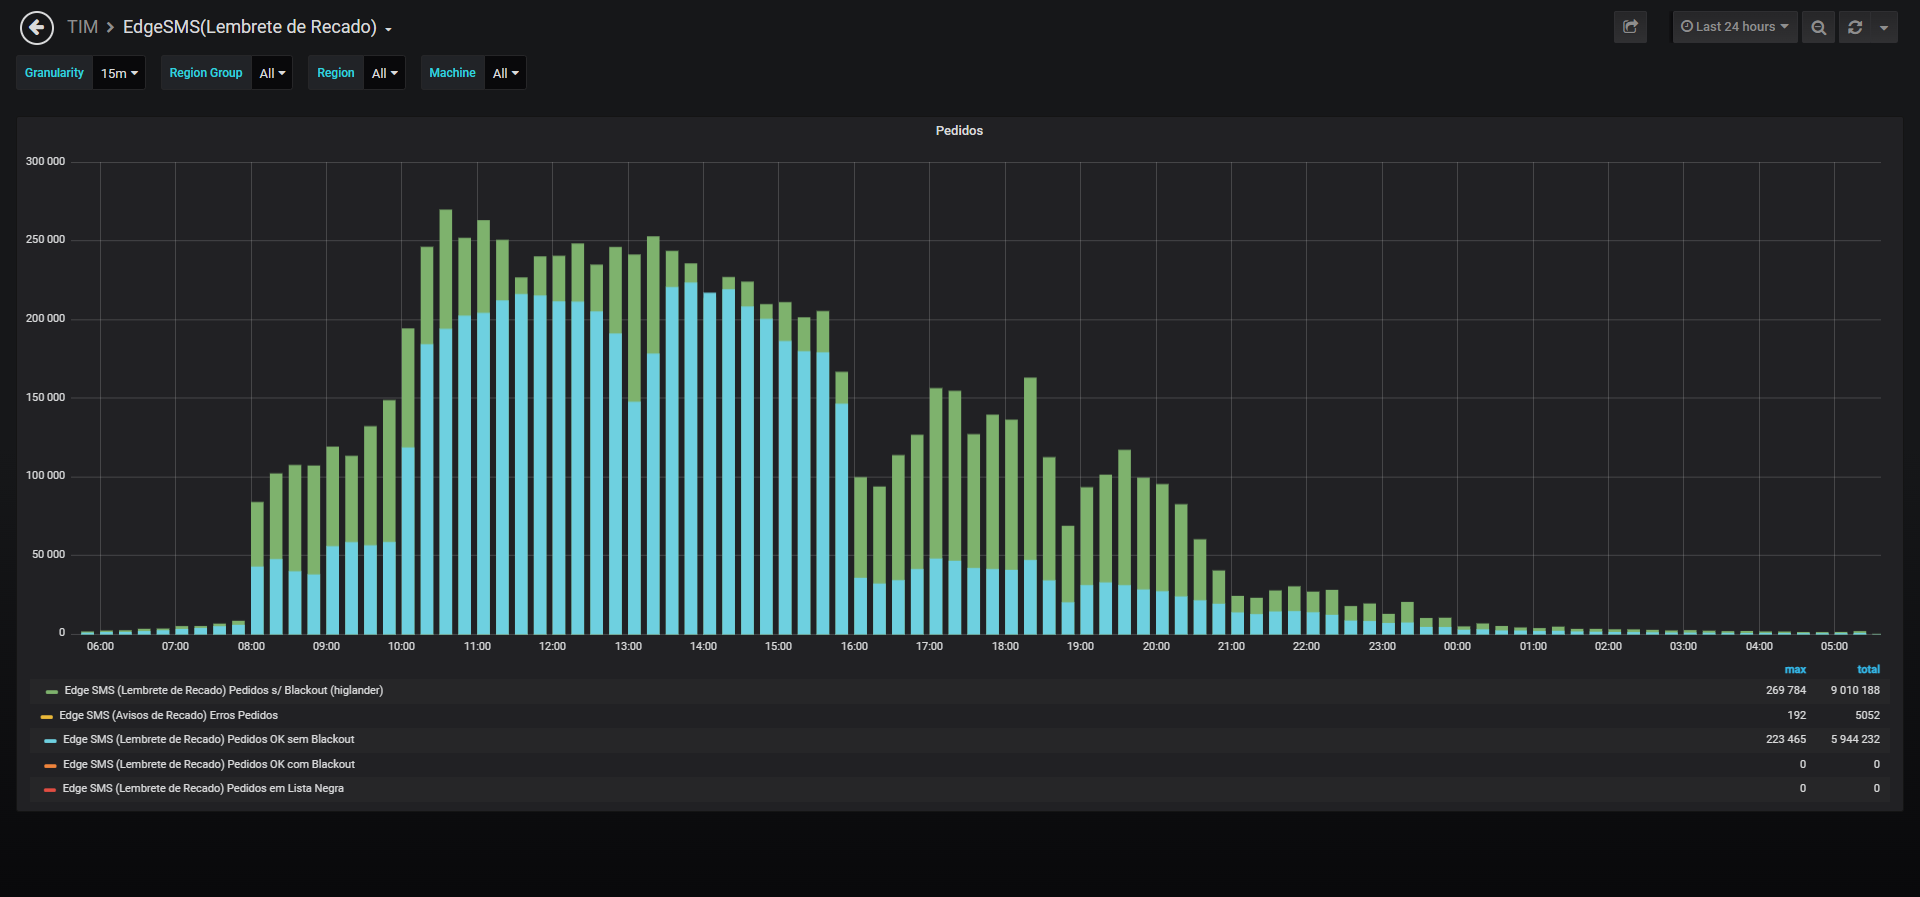This screenshot has height=897, width=1920.
Task: Click the back arrow circle icon
Action: (x=37, y=27)
